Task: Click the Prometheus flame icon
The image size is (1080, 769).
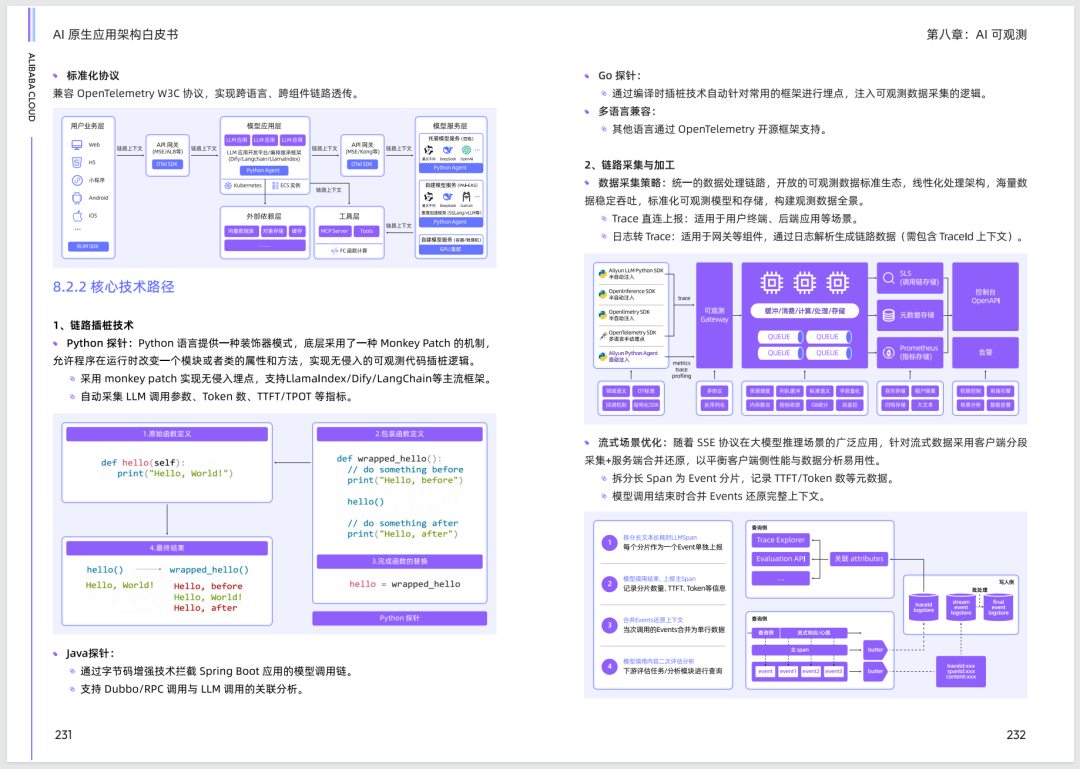Action: tap(889, 353)
